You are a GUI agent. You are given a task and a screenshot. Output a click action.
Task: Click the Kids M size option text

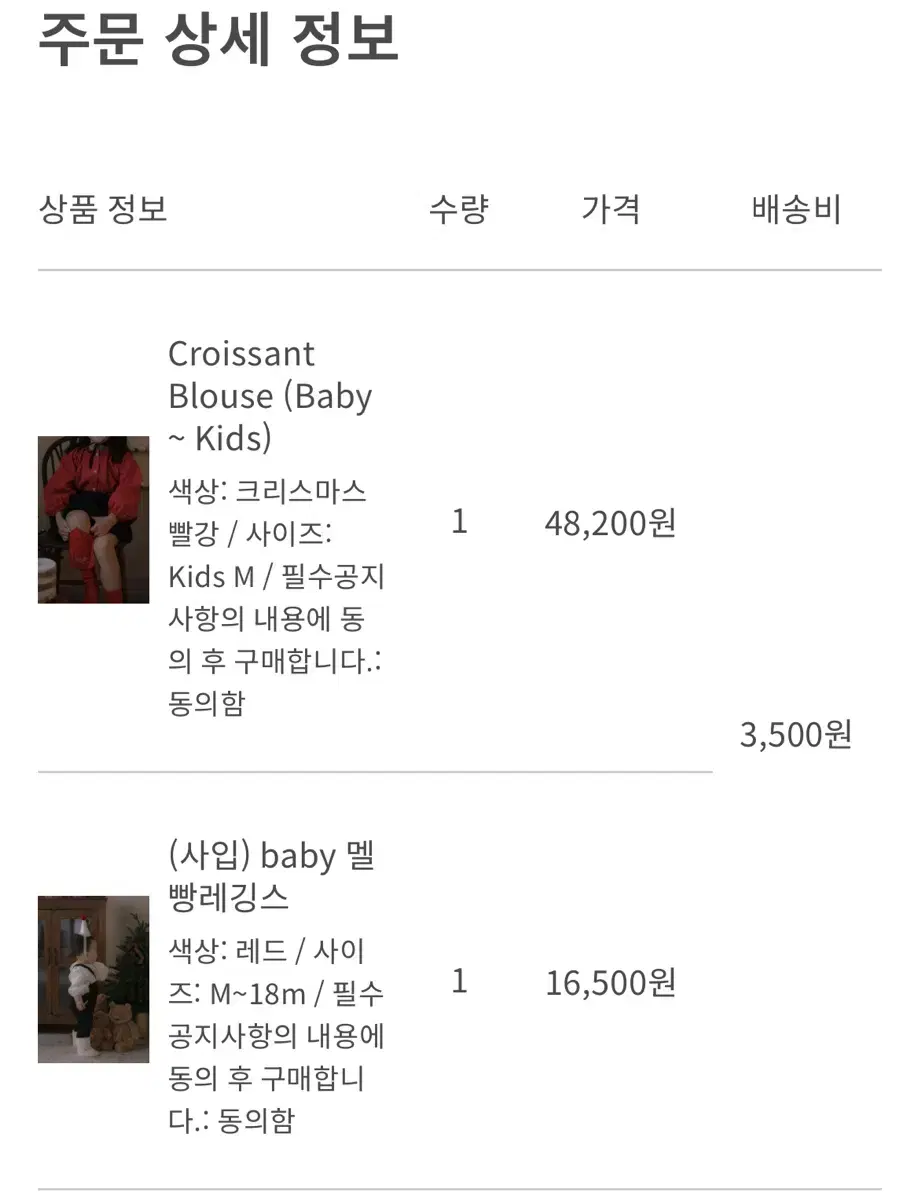(211, 577)
